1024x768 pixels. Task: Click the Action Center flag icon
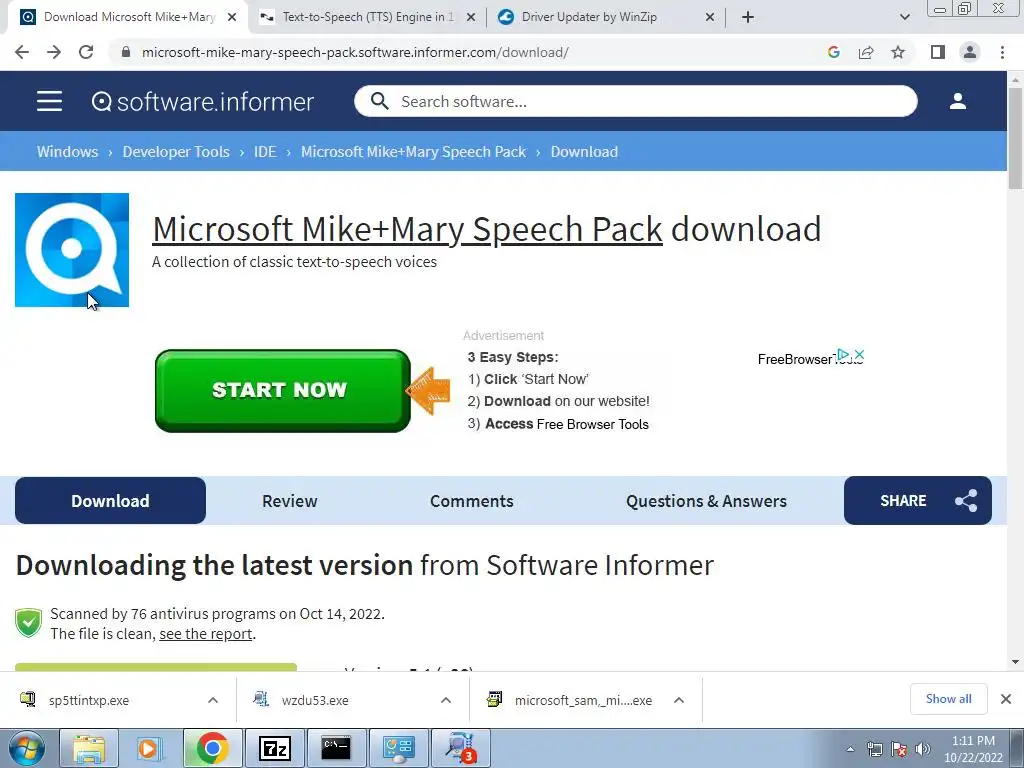tap(899, 749)
